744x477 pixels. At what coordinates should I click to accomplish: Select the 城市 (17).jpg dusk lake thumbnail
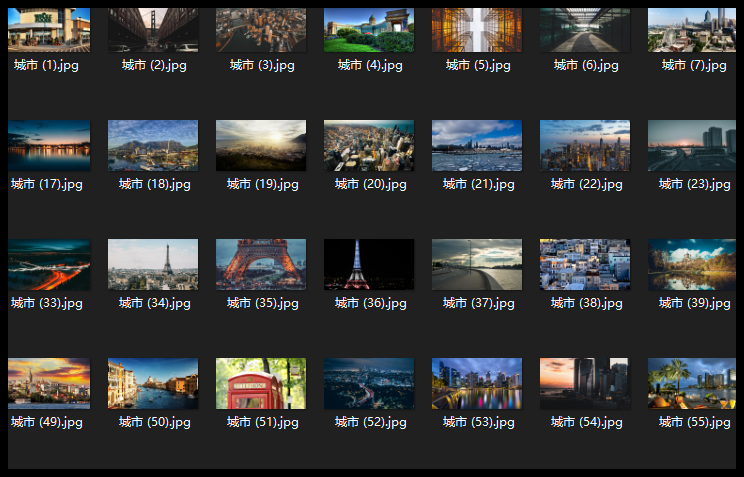(49, 145)
